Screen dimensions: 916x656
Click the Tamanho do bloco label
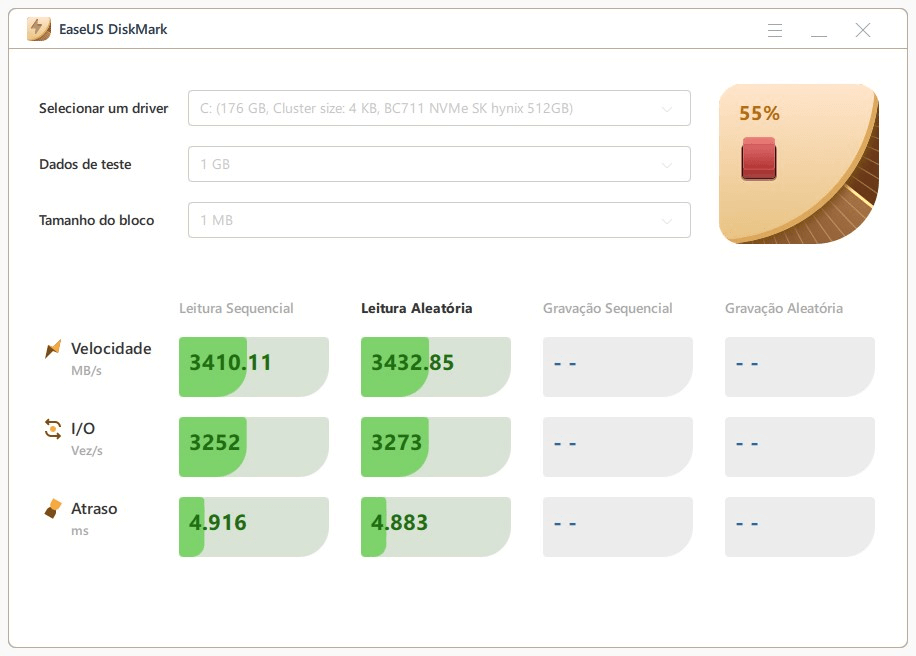[96, 220]
